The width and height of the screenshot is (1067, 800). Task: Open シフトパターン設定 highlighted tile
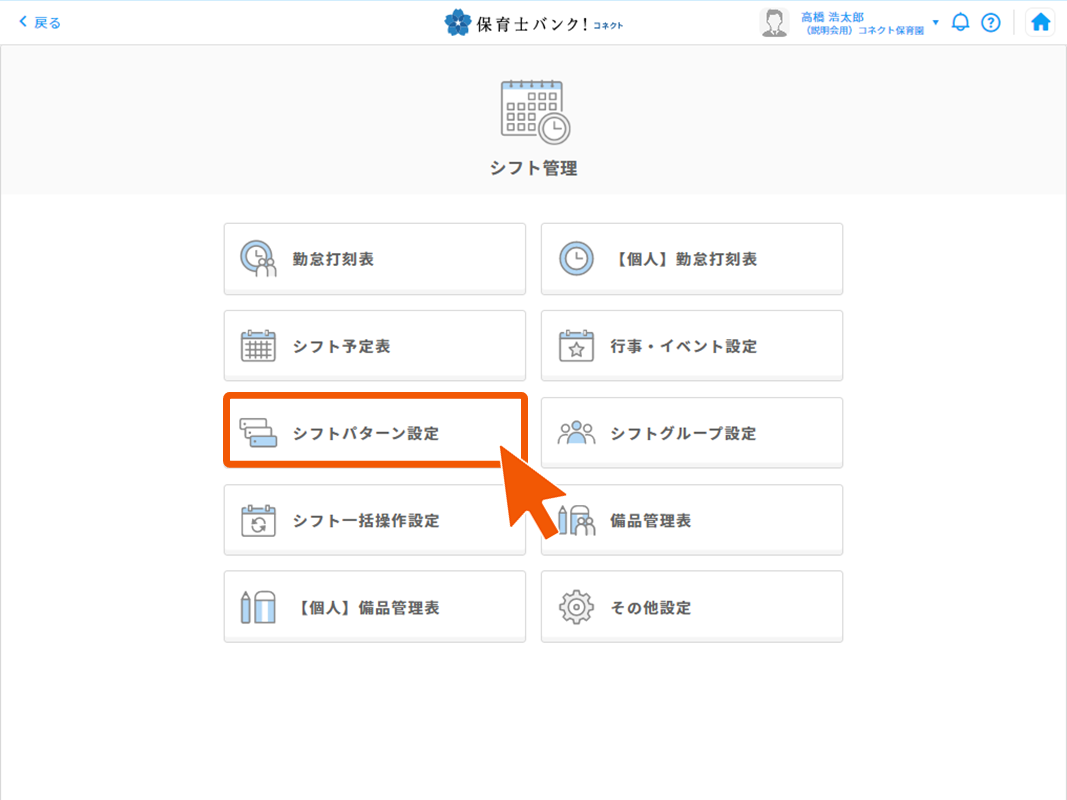click(x=374, y=431)
